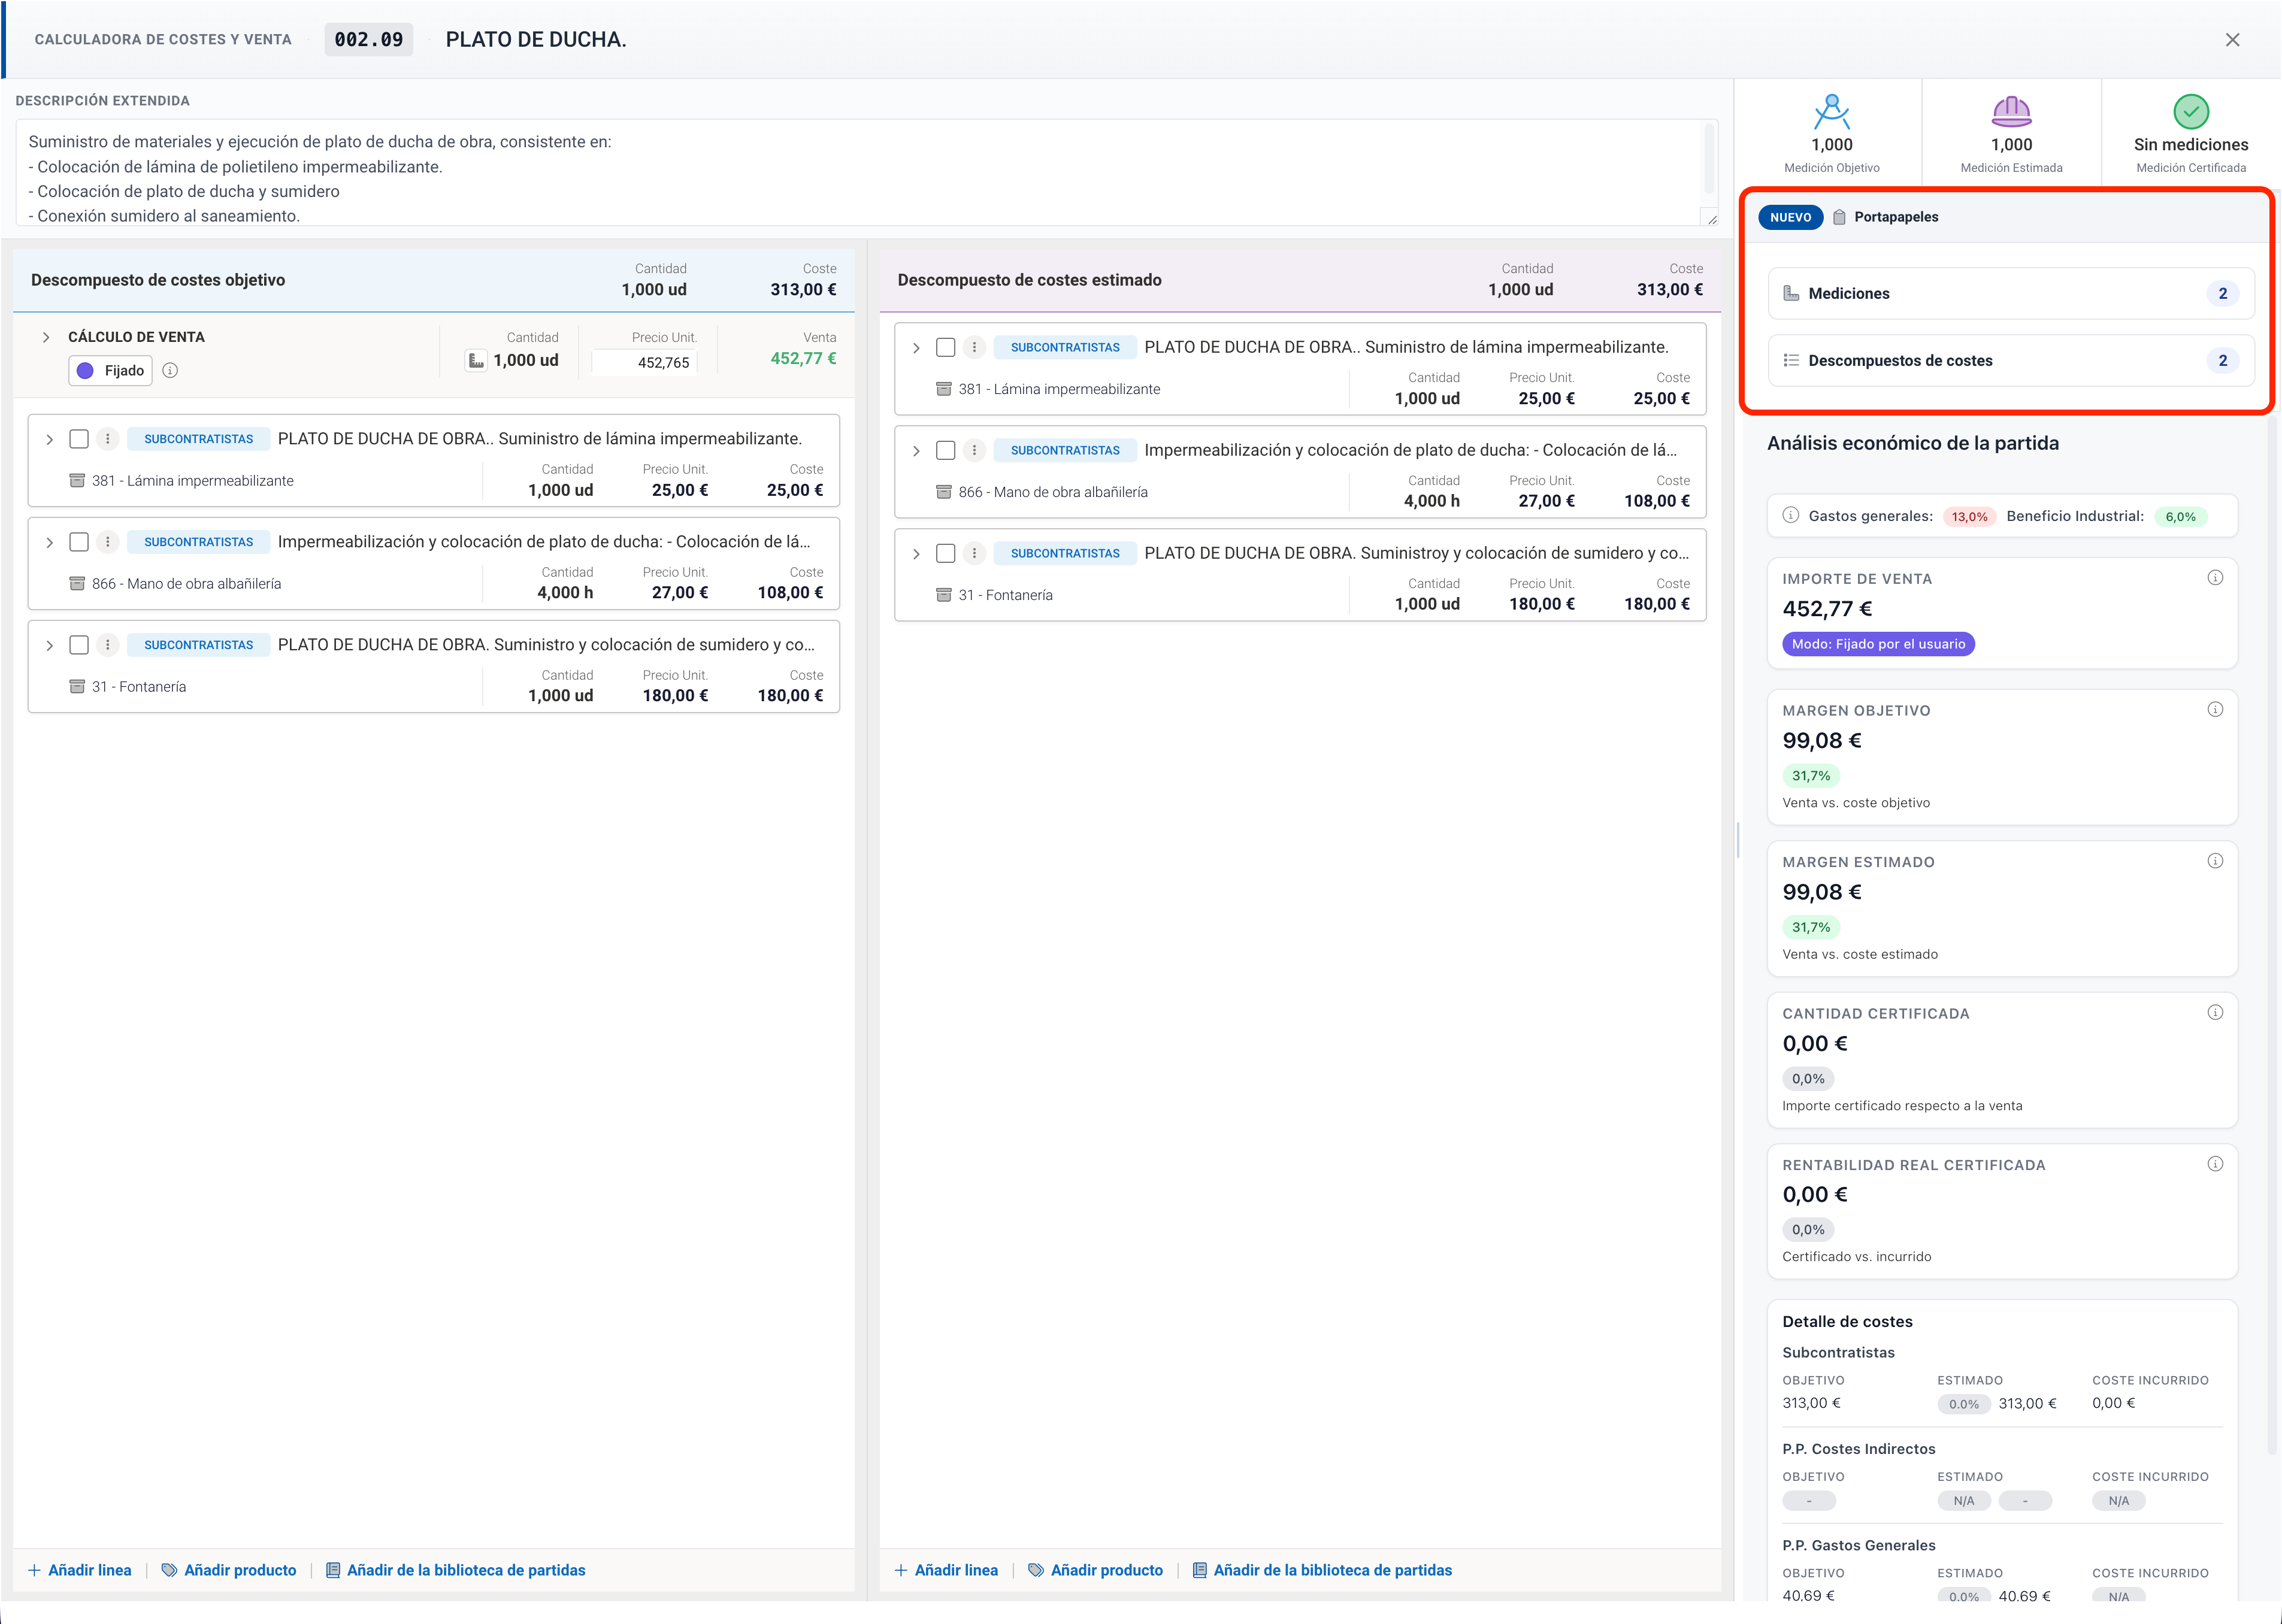
Task: Click the info icon on Importe de Venta card
Action: tap(2215, 578)
